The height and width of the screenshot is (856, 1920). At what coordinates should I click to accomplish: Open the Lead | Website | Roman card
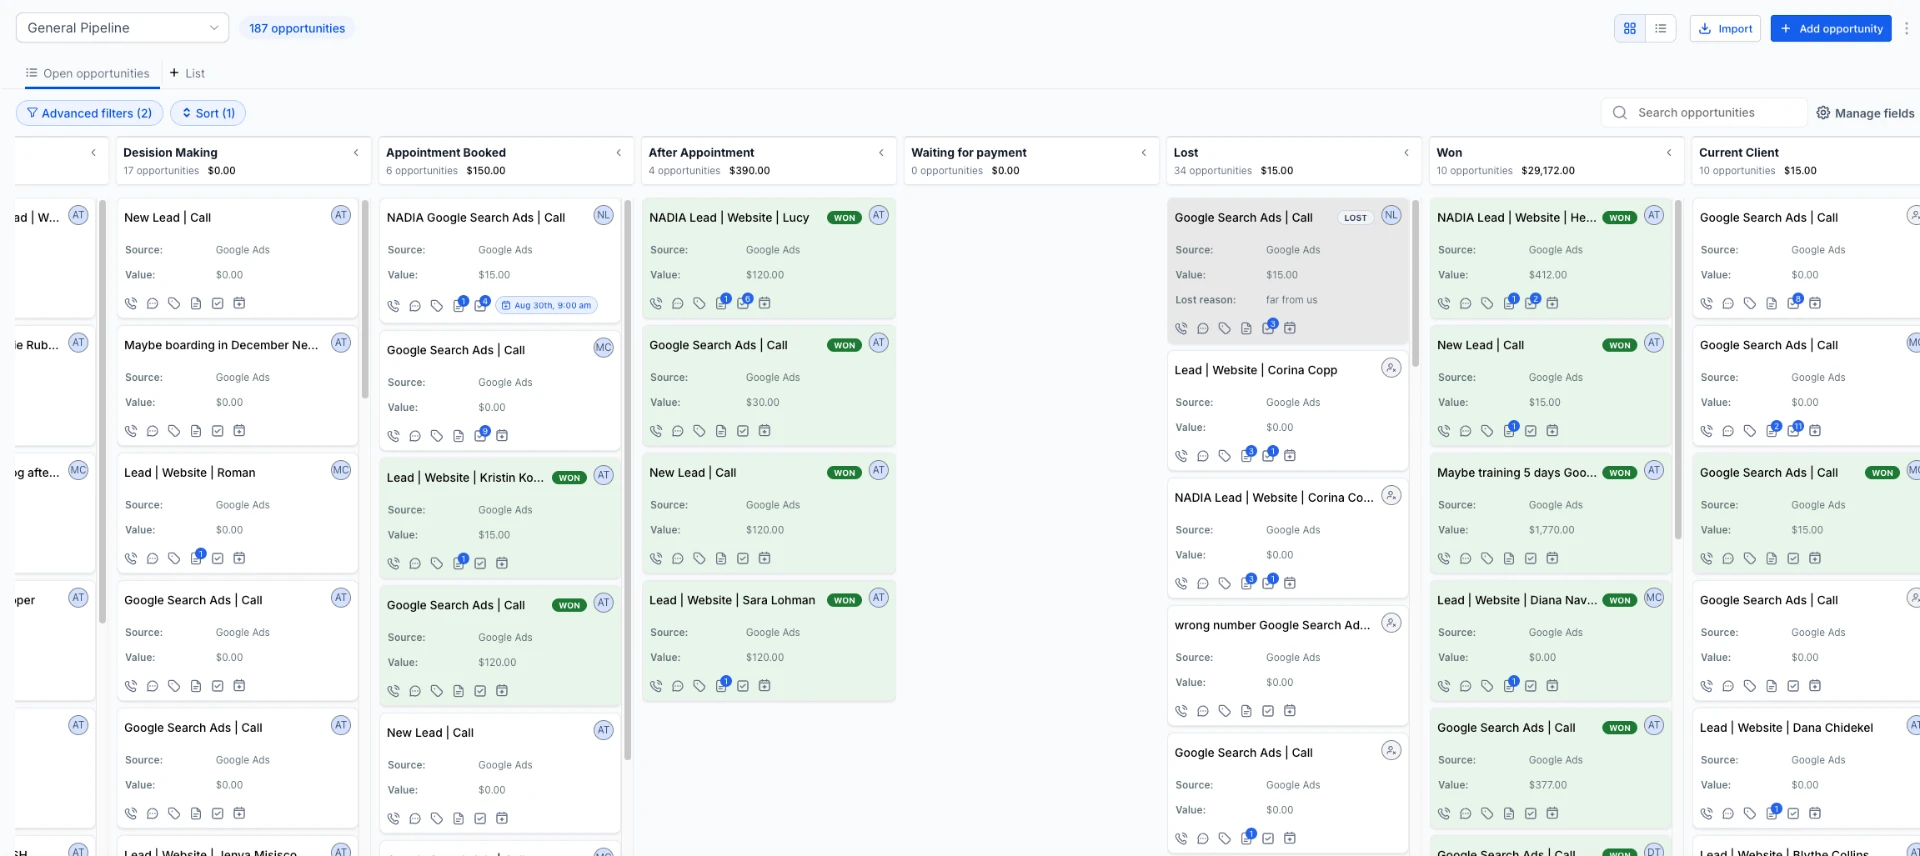[x=237, y=515]
